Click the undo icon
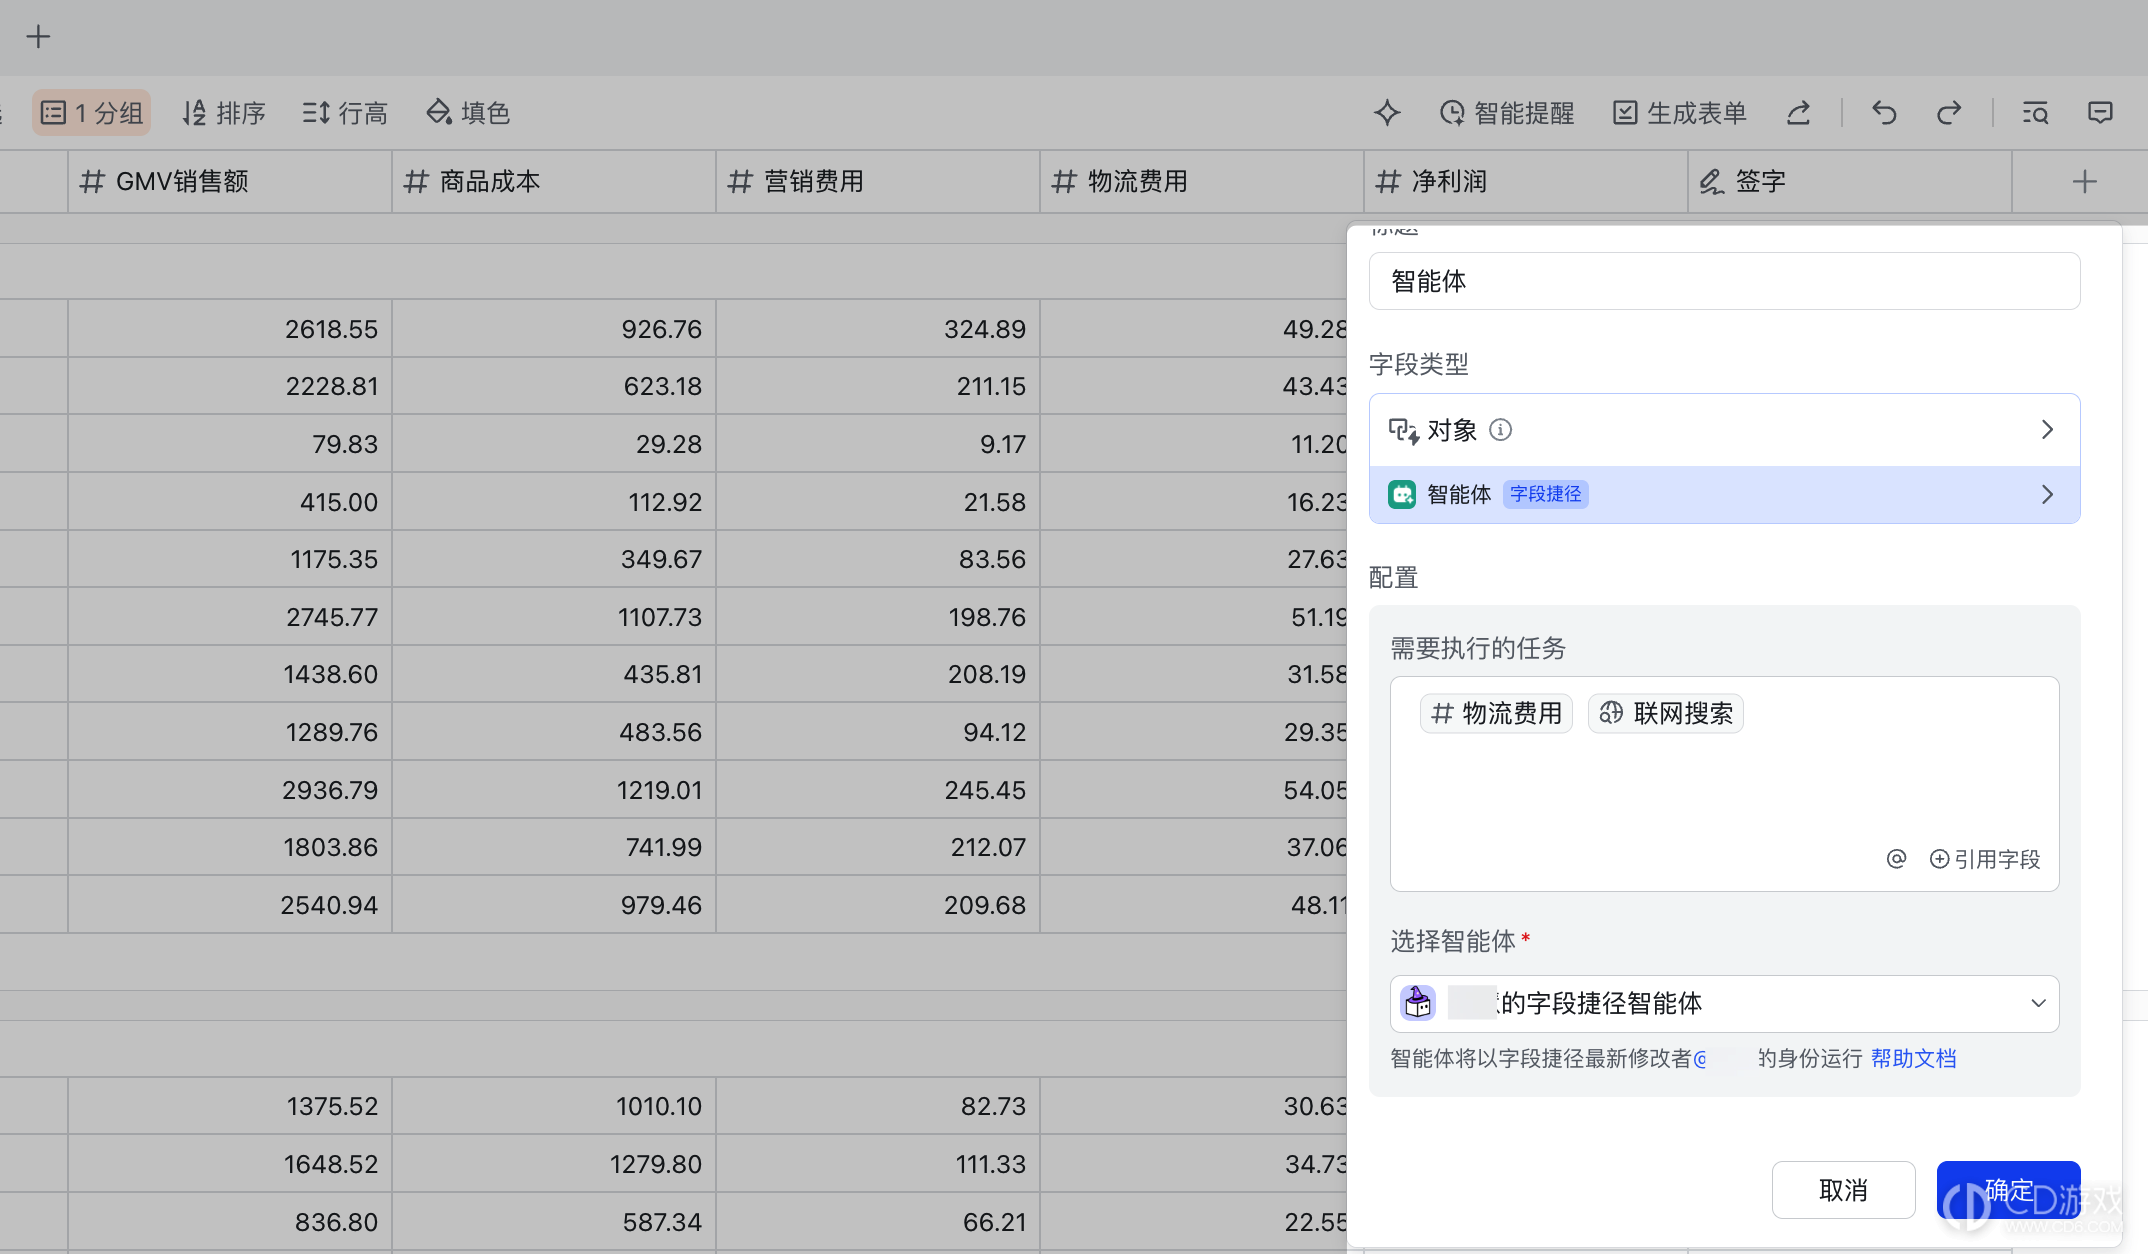 [1884, 113]
